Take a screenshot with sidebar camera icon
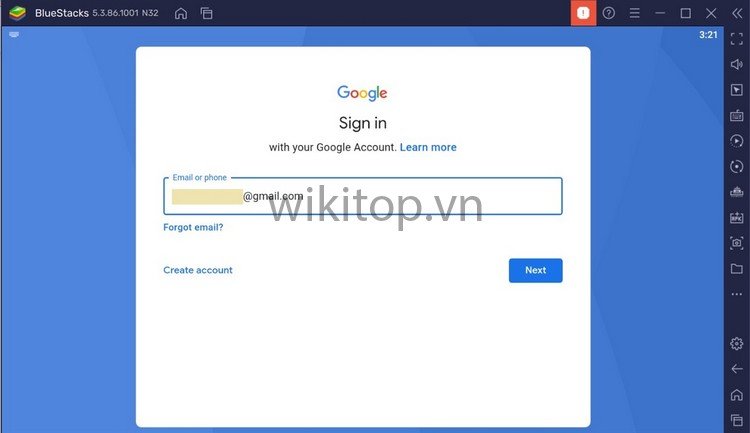Screen dimensions: 750x433 [x=737, y=243]
